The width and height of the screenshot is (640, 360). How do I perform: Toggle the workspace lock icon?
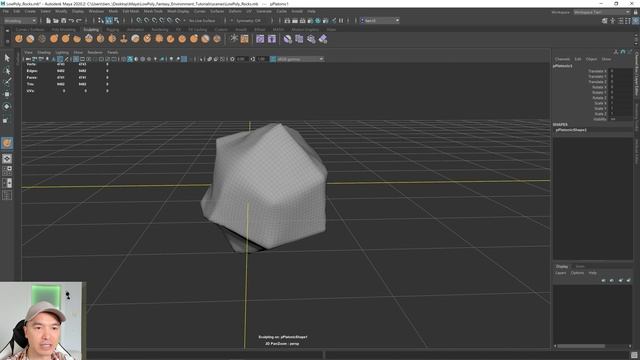[x=636, y=12]
